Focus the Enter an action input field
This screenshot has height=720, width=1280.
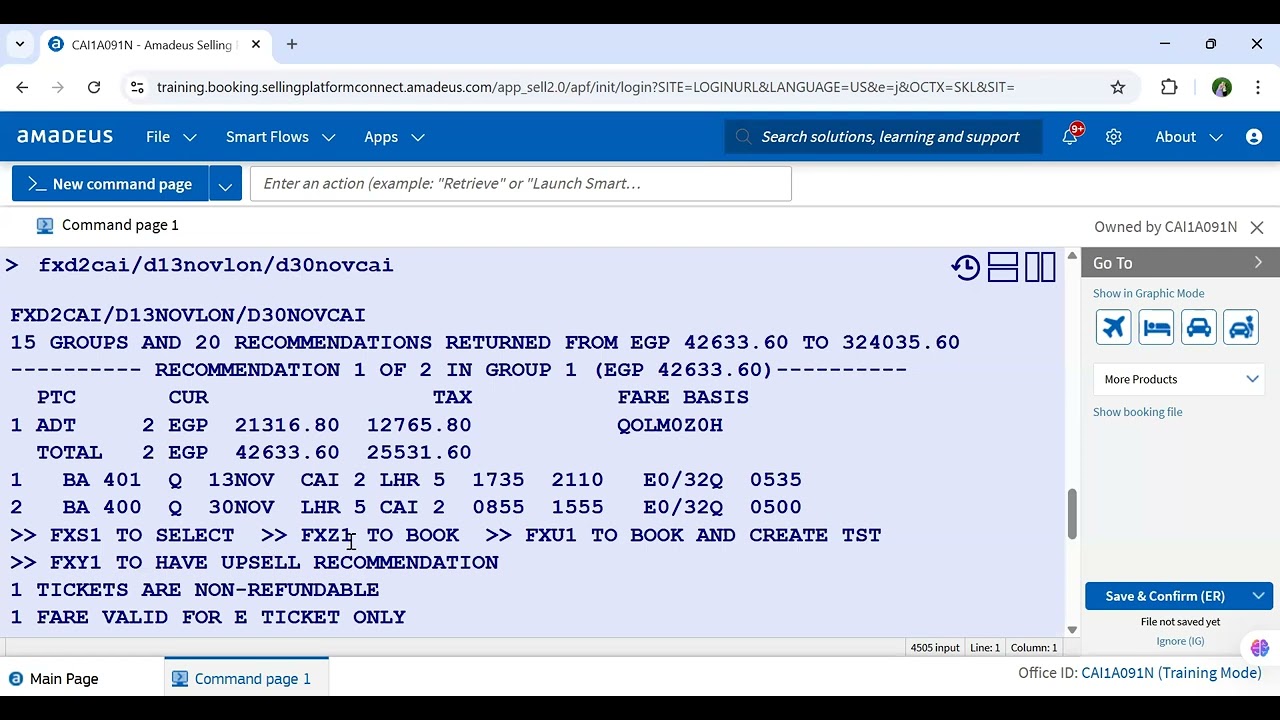[521, 184]
